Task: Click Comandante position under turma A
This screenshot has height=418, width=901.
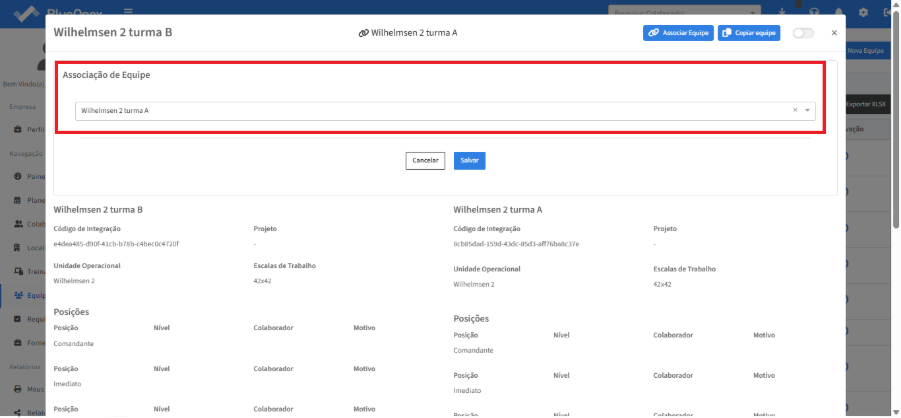Action: (x=473, y=351)
